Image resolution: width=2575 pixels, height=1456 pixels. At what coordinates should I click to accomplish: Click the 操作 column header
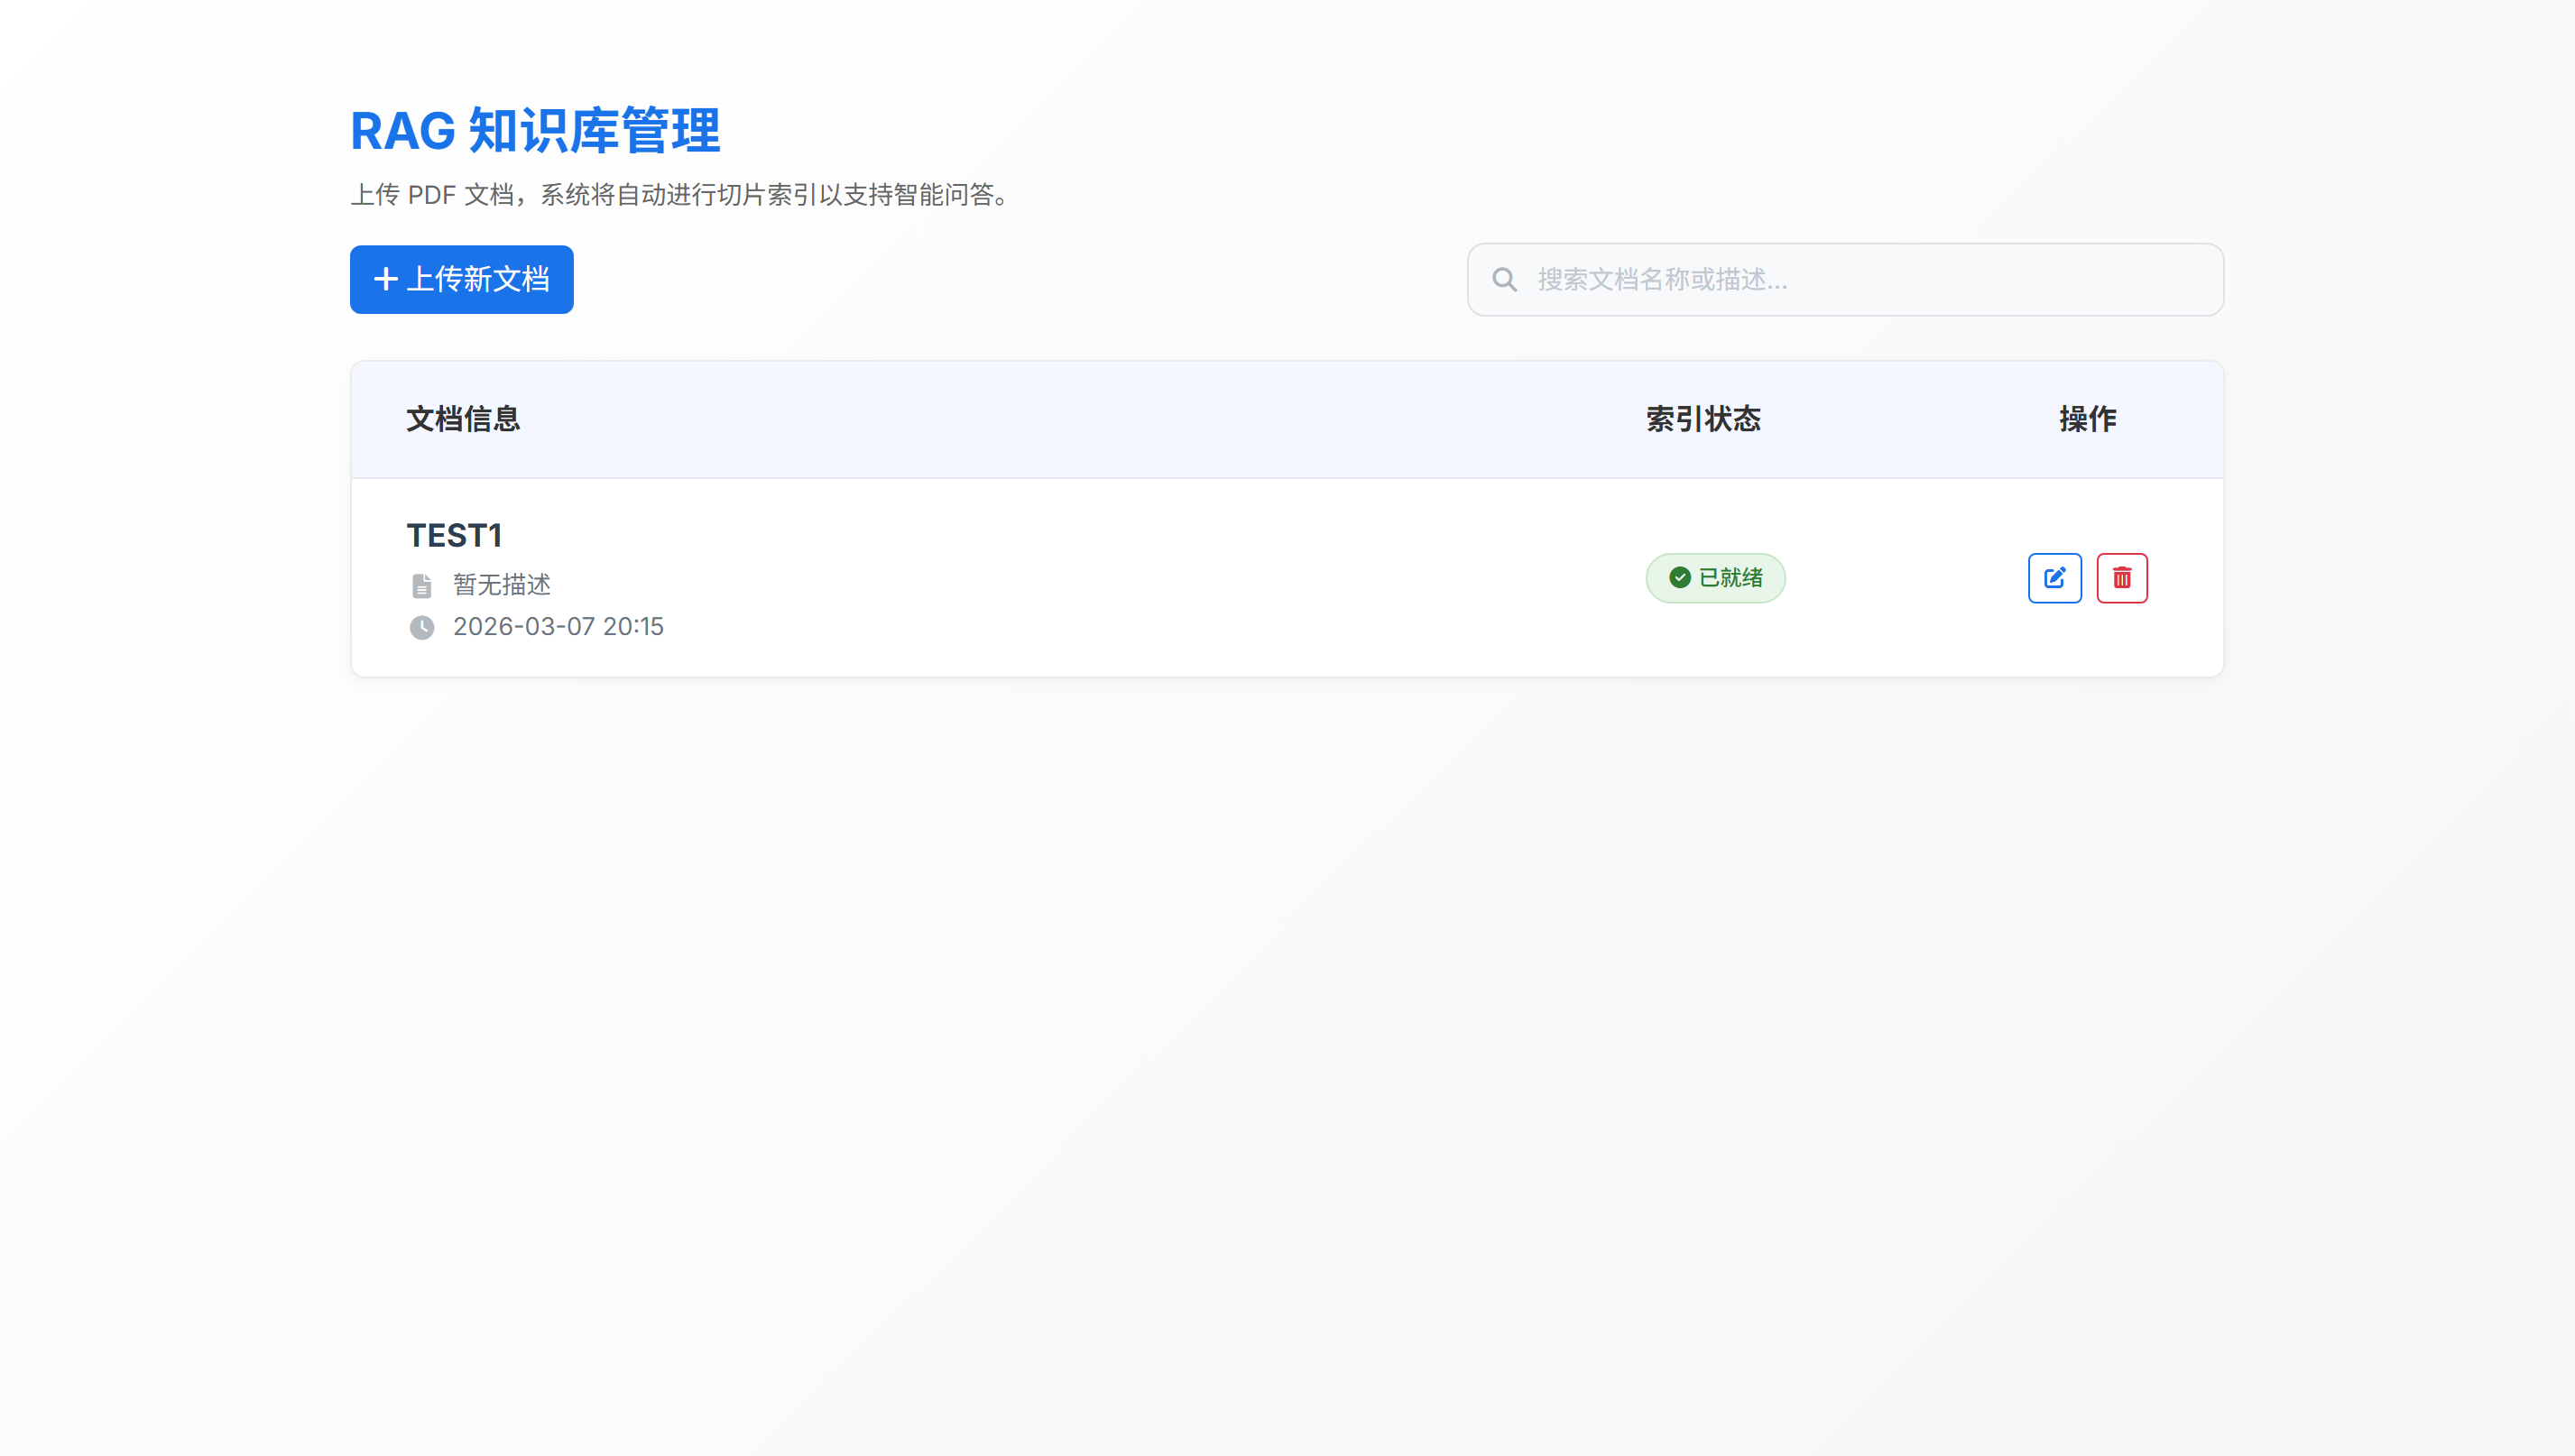coord(2088,419)
